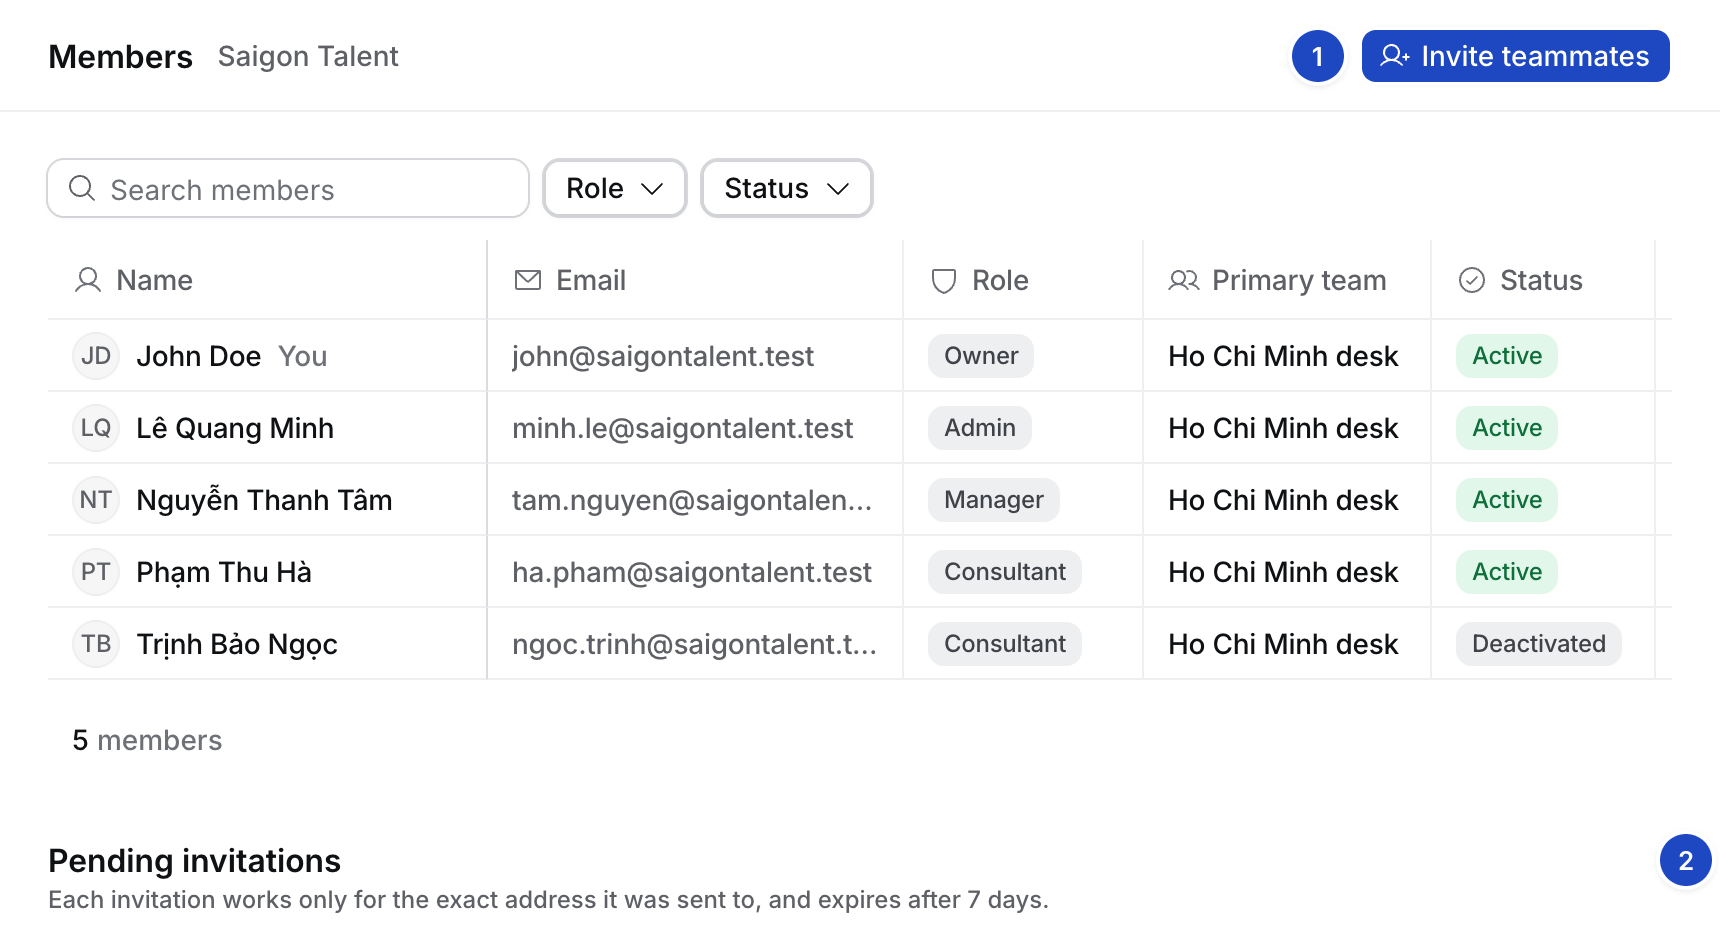Viewport: 1720px width, 928px height.
Task: Click the check-circle icon in Status header
Action: coord(1472,280)
